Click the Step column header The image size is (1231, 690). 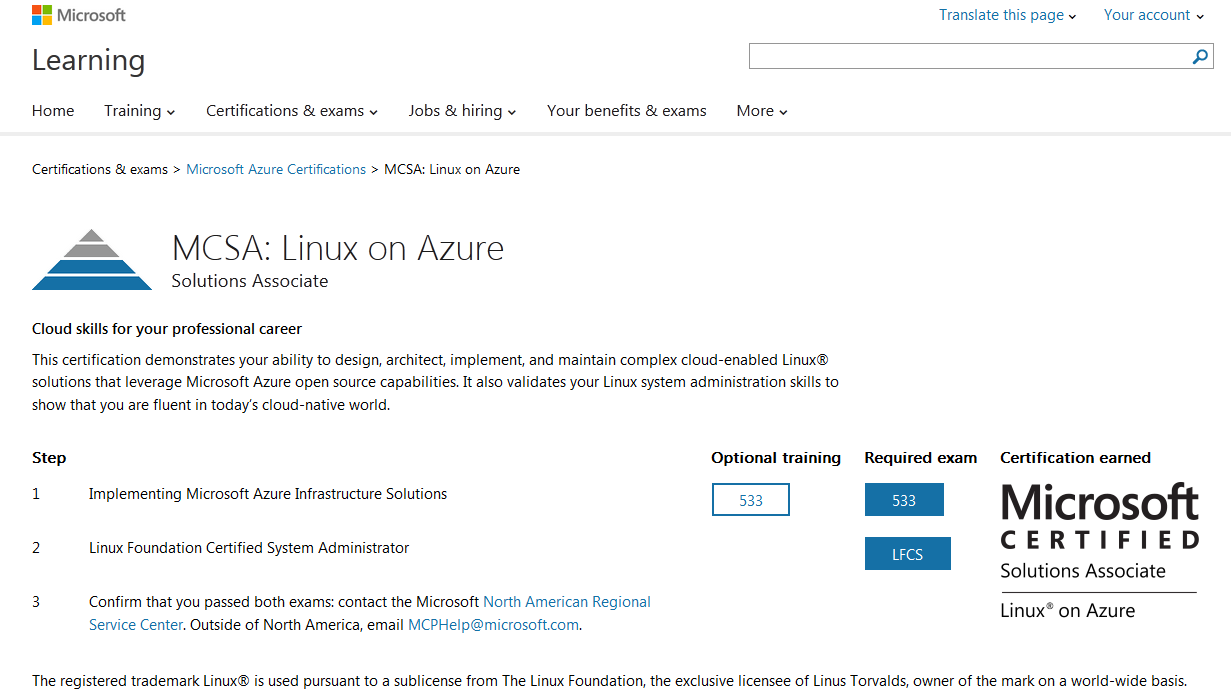pyautogui.click(x=49, y=458)
